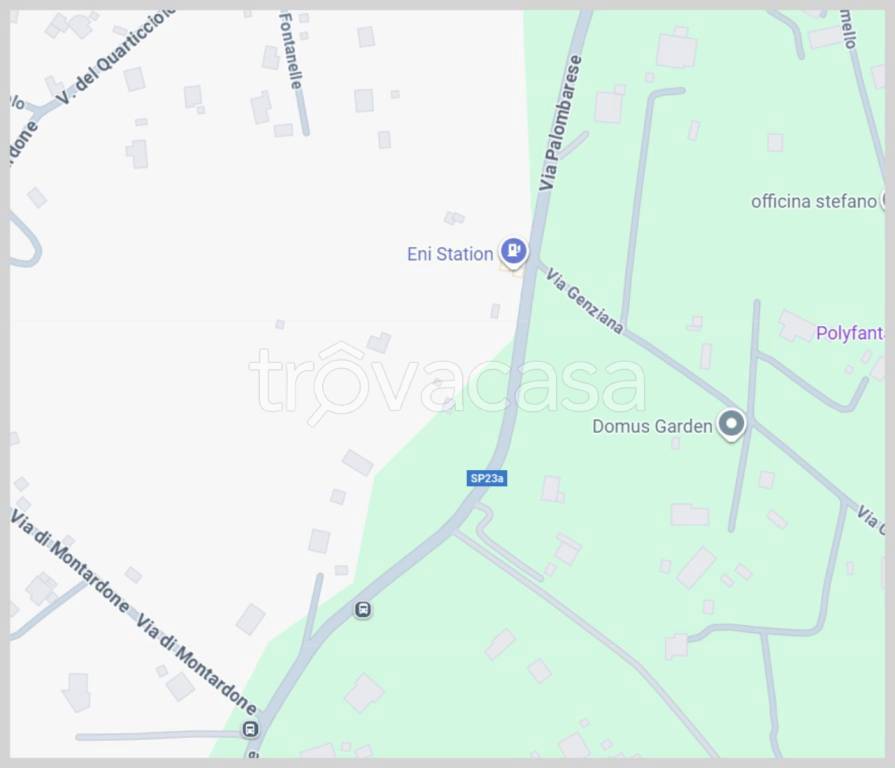Select the officina stefano place label
Screen dimensions: 895x768
tap(813, 201)
